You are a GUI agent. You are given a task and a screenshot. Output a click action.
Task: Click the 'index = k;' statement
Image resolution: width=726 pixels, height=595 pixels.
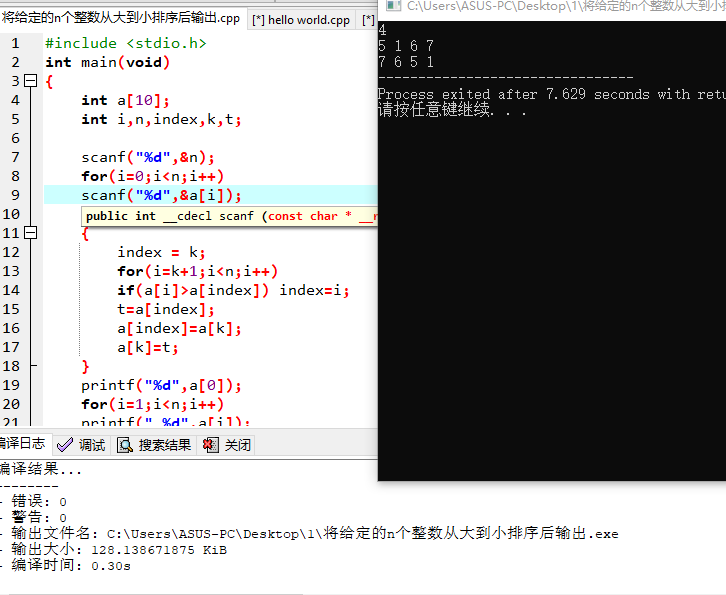(161, 252)
